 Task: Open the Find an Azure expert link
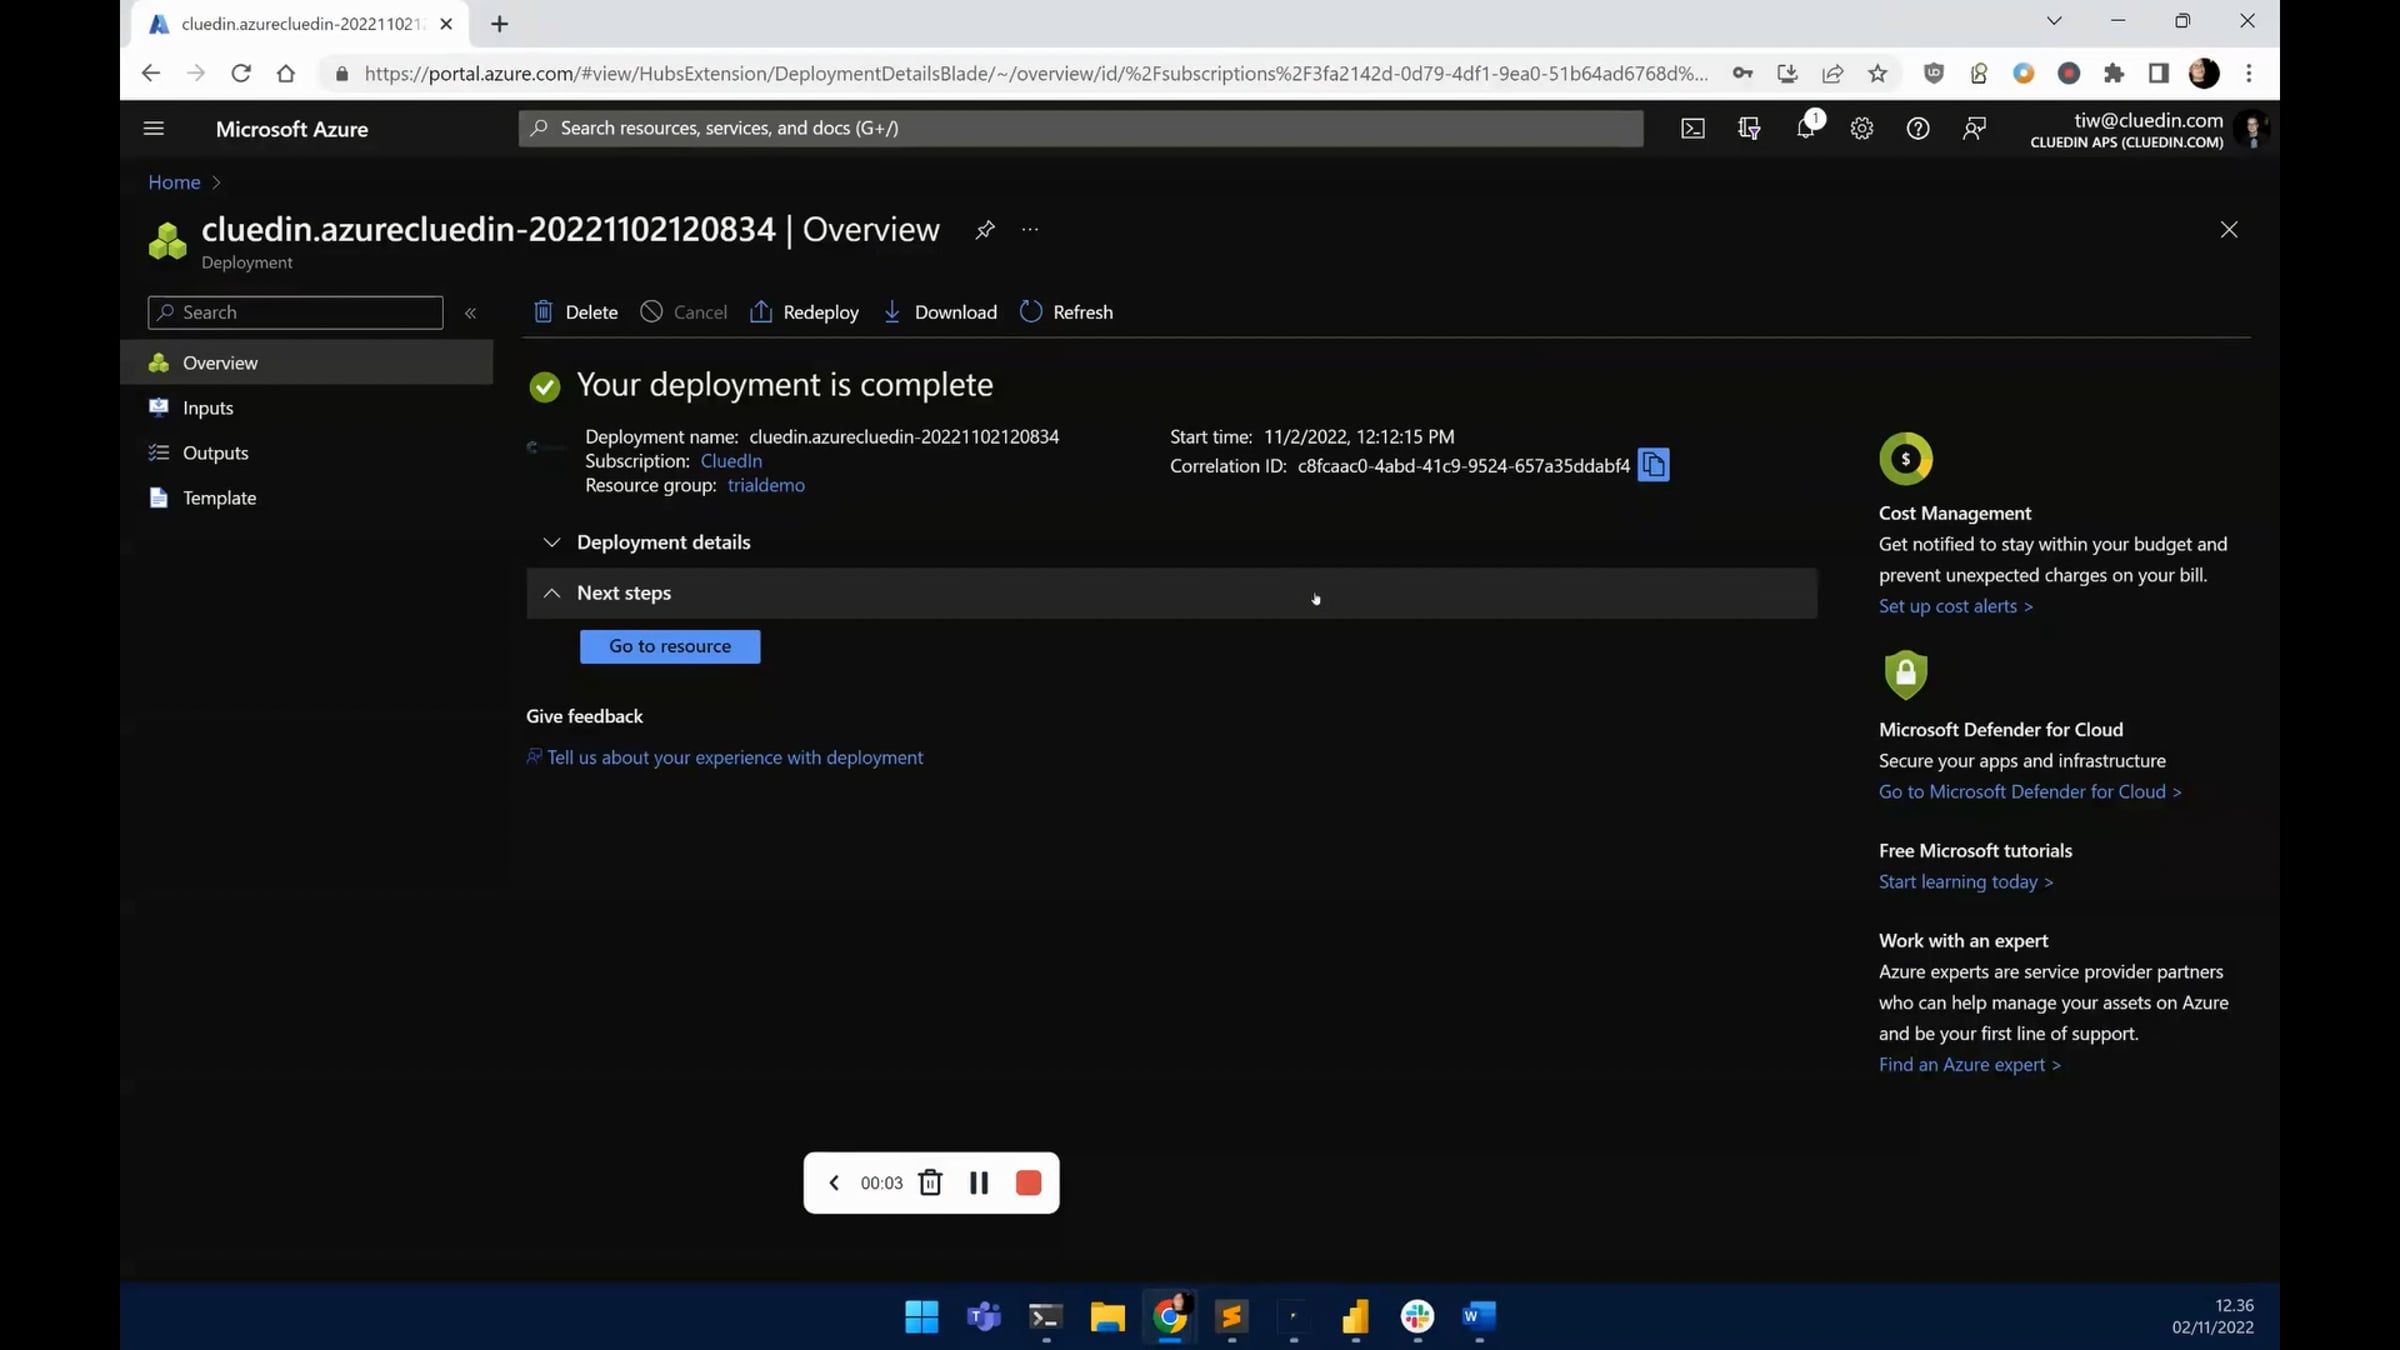(1969, 1065)
